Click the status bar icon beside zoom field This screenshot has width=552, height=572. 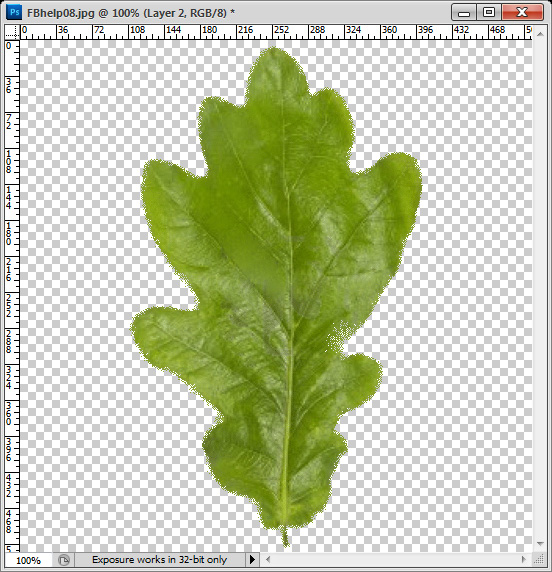point(64,560)
